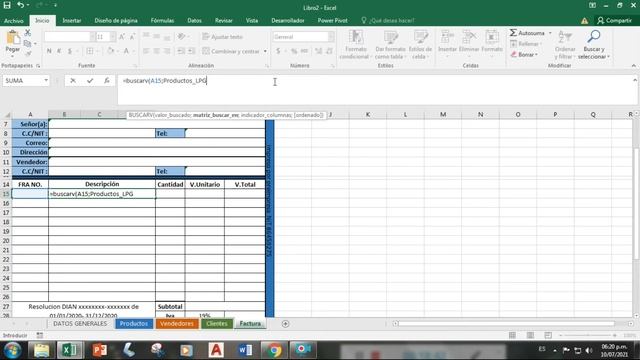
Task: Select the Productos sheet tab
Action: pyautogui.click(x=134, y=324)
